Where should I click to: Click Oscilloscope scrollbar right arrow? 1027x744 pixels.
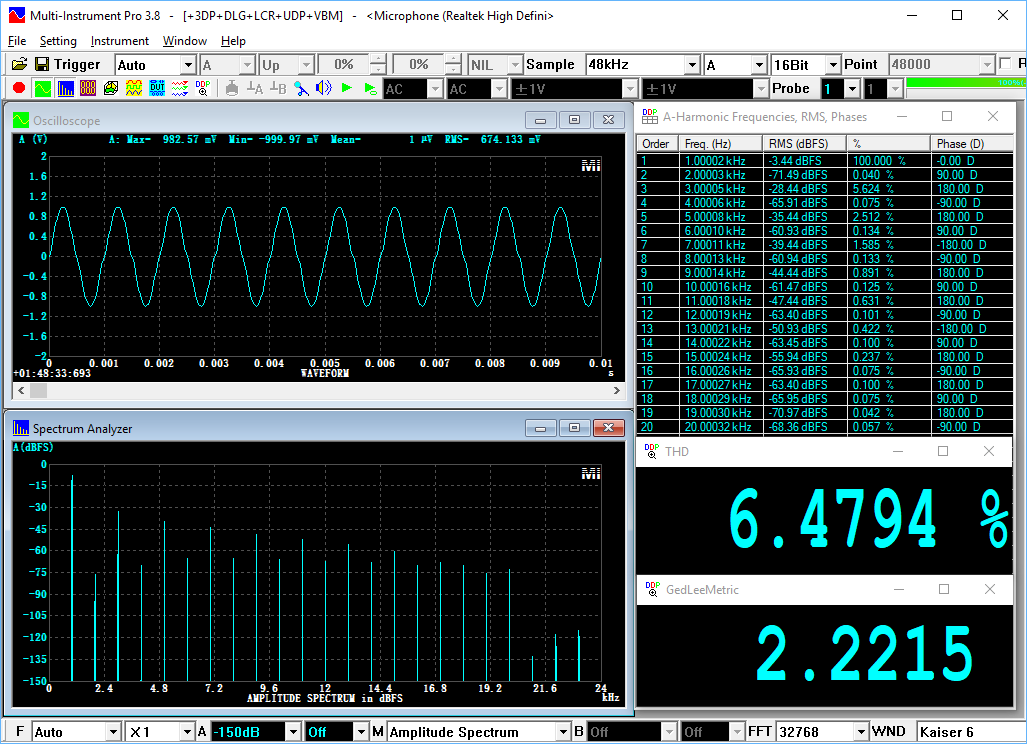click(x=616, y=390)
